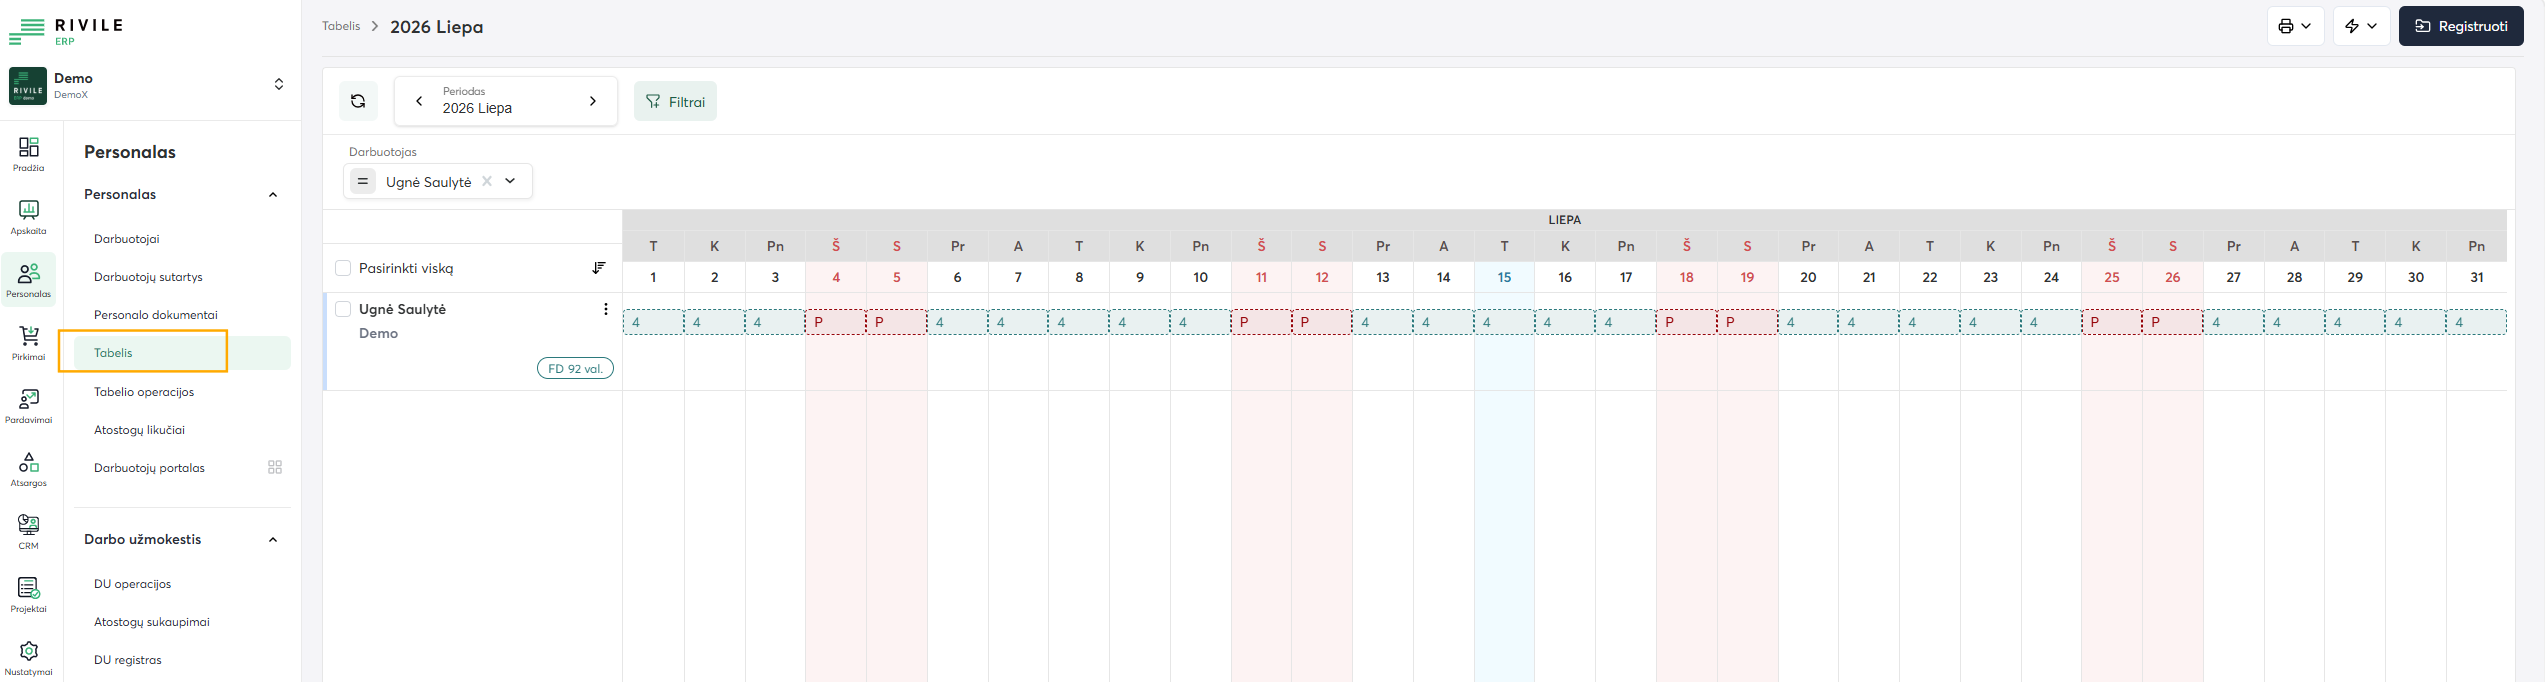Click the P cell for day 26
The image size is (2546, 682).
pyautogui.click(x=2172, y=322)
